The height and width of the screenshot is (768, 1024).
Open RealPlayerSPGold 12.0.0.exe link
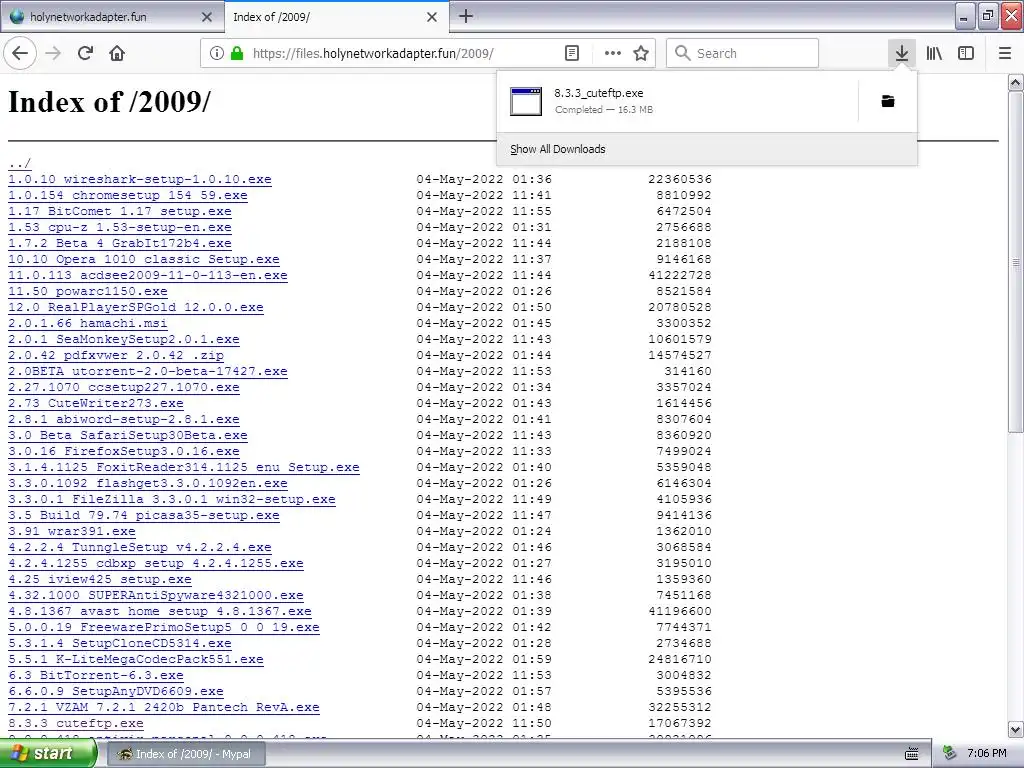(x=136, y=307)
